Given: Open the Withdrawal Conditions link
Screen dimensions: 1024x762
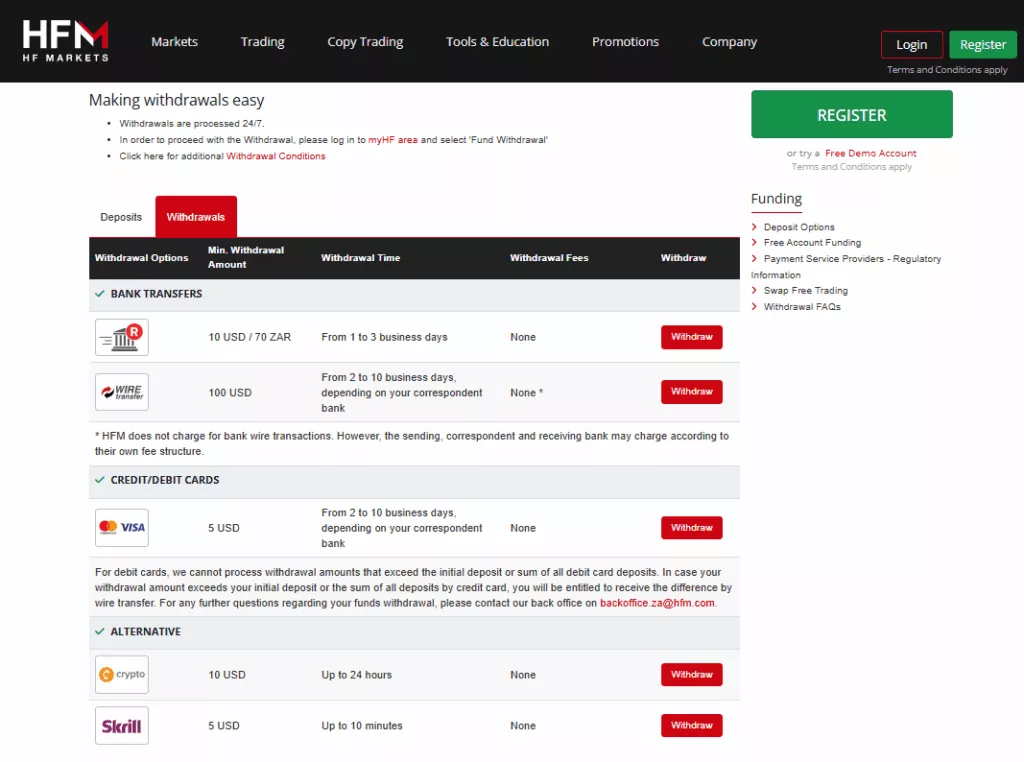Looking at the screenshot, I should (x=276, y=156).
